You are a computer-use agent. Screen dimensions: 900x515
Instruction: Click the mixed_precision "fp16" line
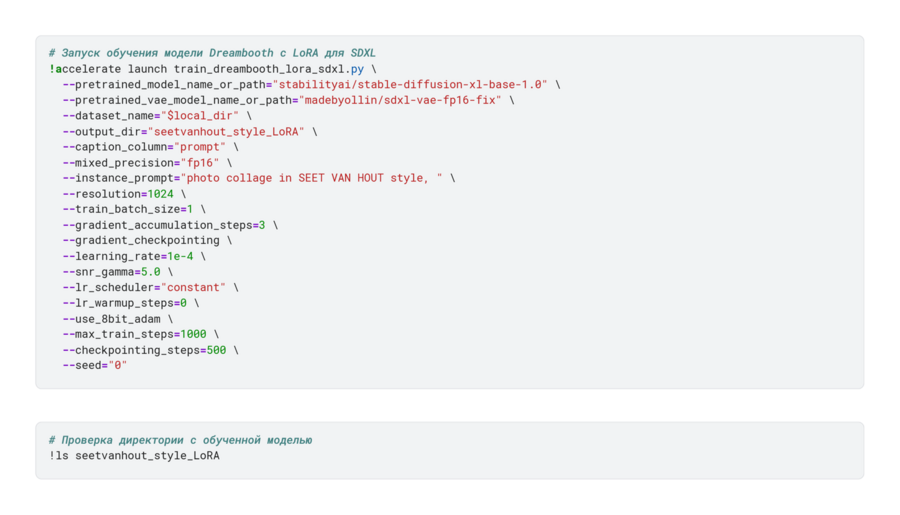click(x=146, y=162)
